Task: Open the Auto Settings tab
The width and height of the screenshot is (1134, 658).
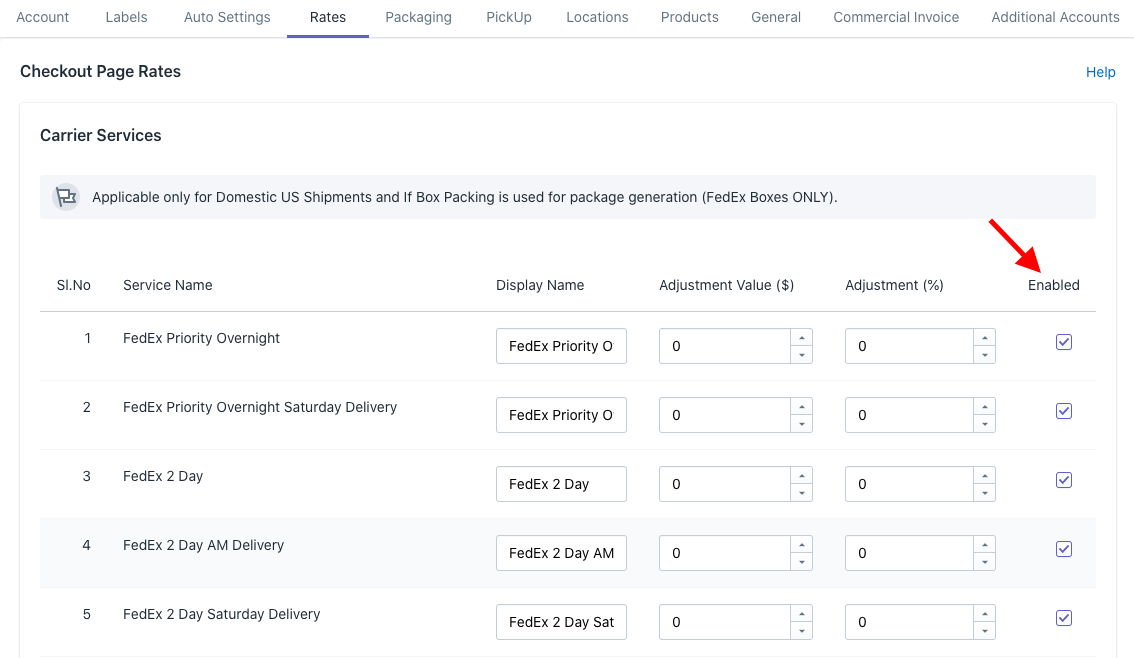Action: pyautogui.click(x=227, y=17)
